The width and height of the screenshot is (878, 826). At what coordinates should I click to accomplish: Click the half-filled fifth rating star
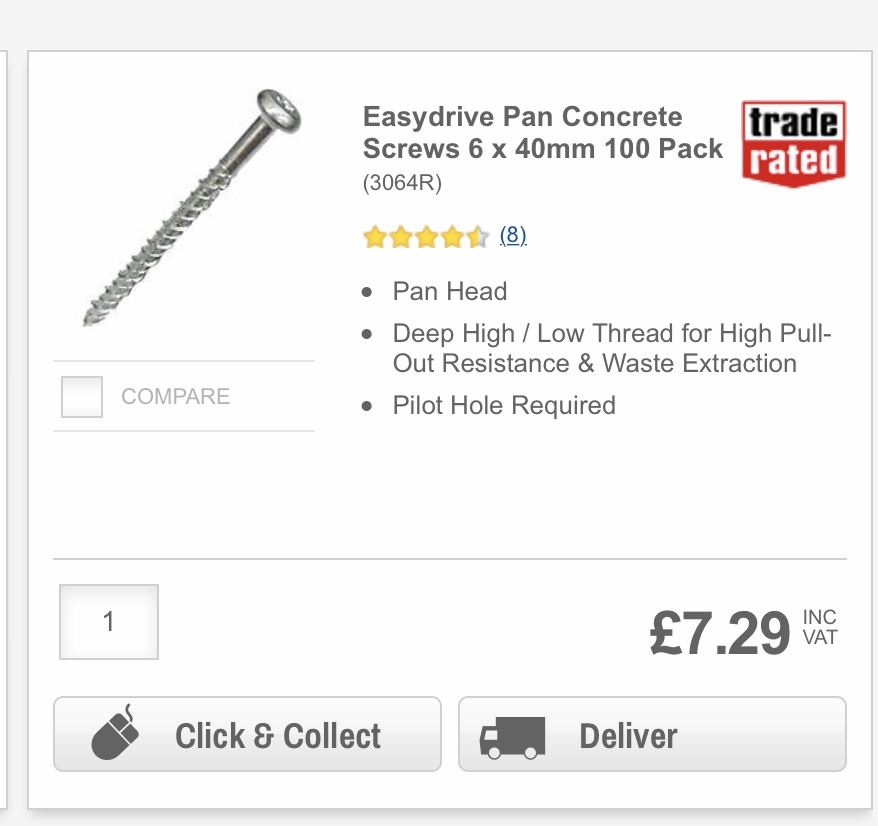[x=478, y=237]
